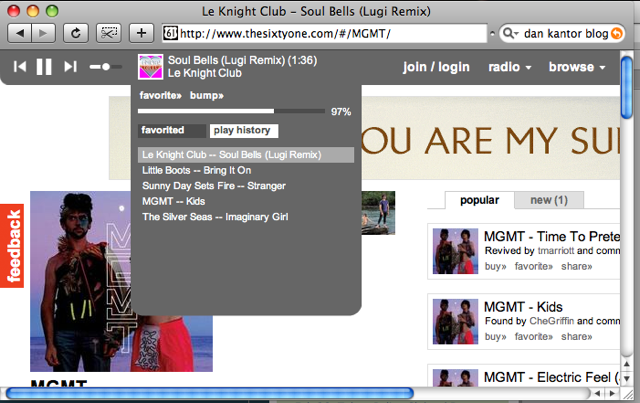Image resolution: width=640 pixels, height=403 pixels.
Task: Click Le Knight Club artist name in player
Action: (x=205, y=73)
